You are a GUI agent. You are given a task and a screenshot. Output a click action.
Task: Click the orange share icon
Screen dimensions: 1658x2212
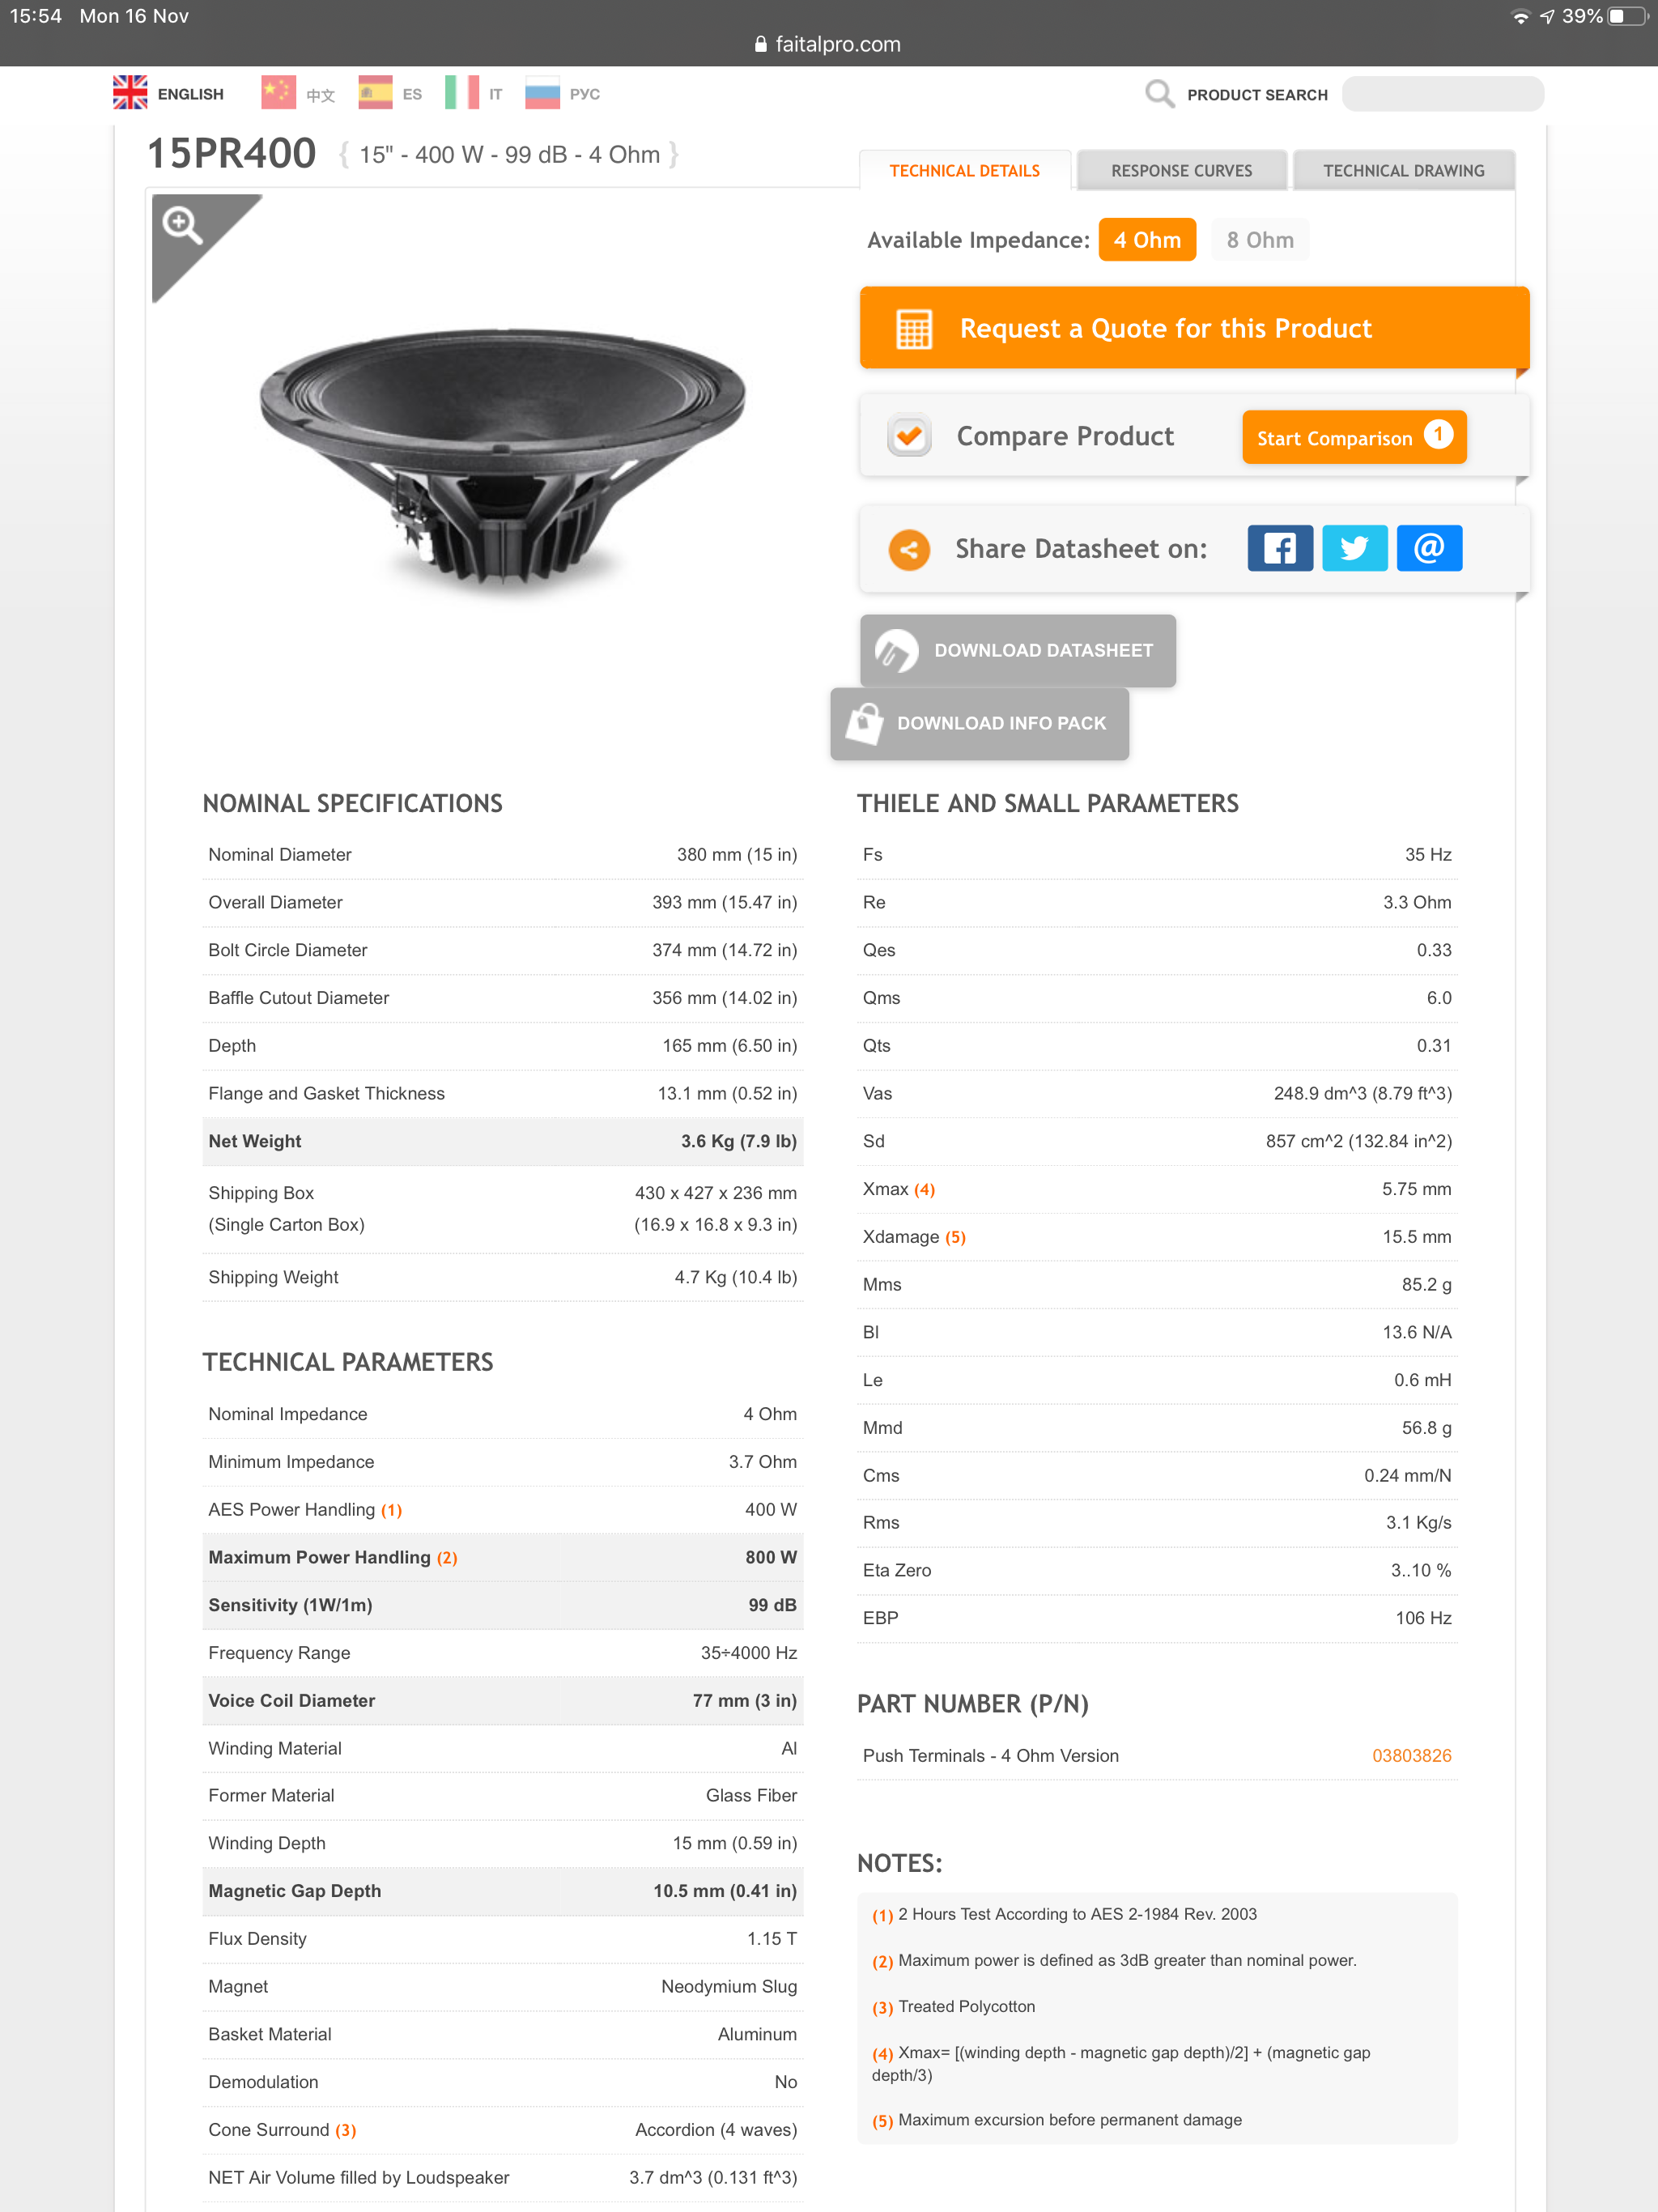click(x=909, y=549)
